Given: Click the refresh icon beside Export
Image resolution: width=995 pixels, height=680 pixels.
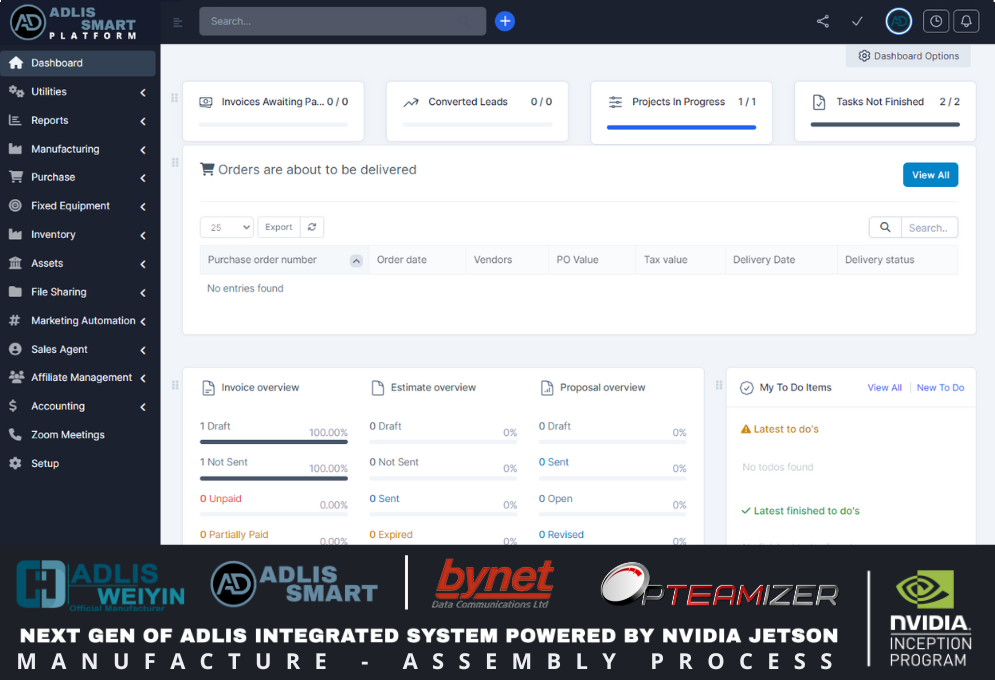Looking at the screenshot, I should (312, 227).
